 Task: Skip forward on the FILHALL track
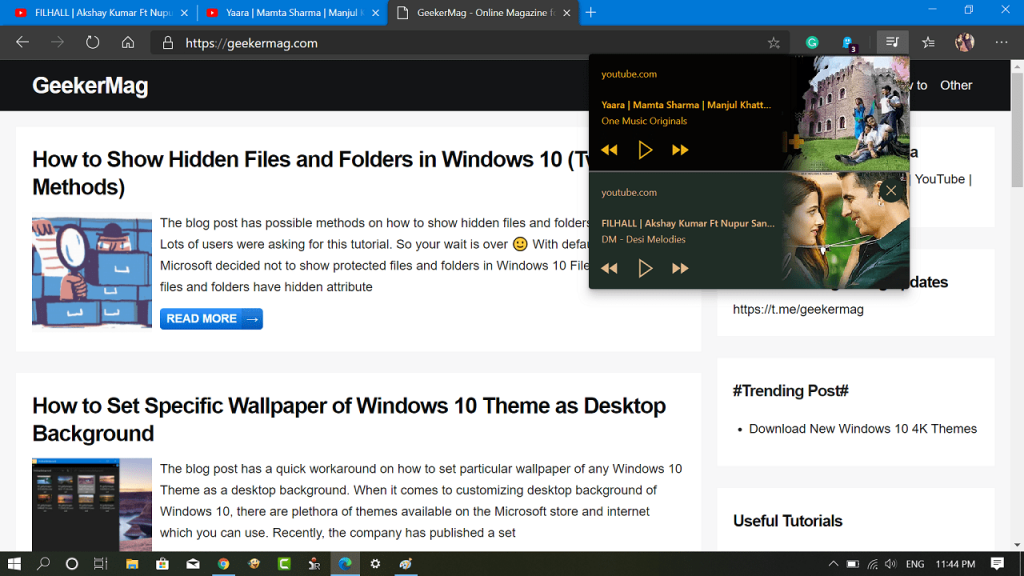point(680,268)
